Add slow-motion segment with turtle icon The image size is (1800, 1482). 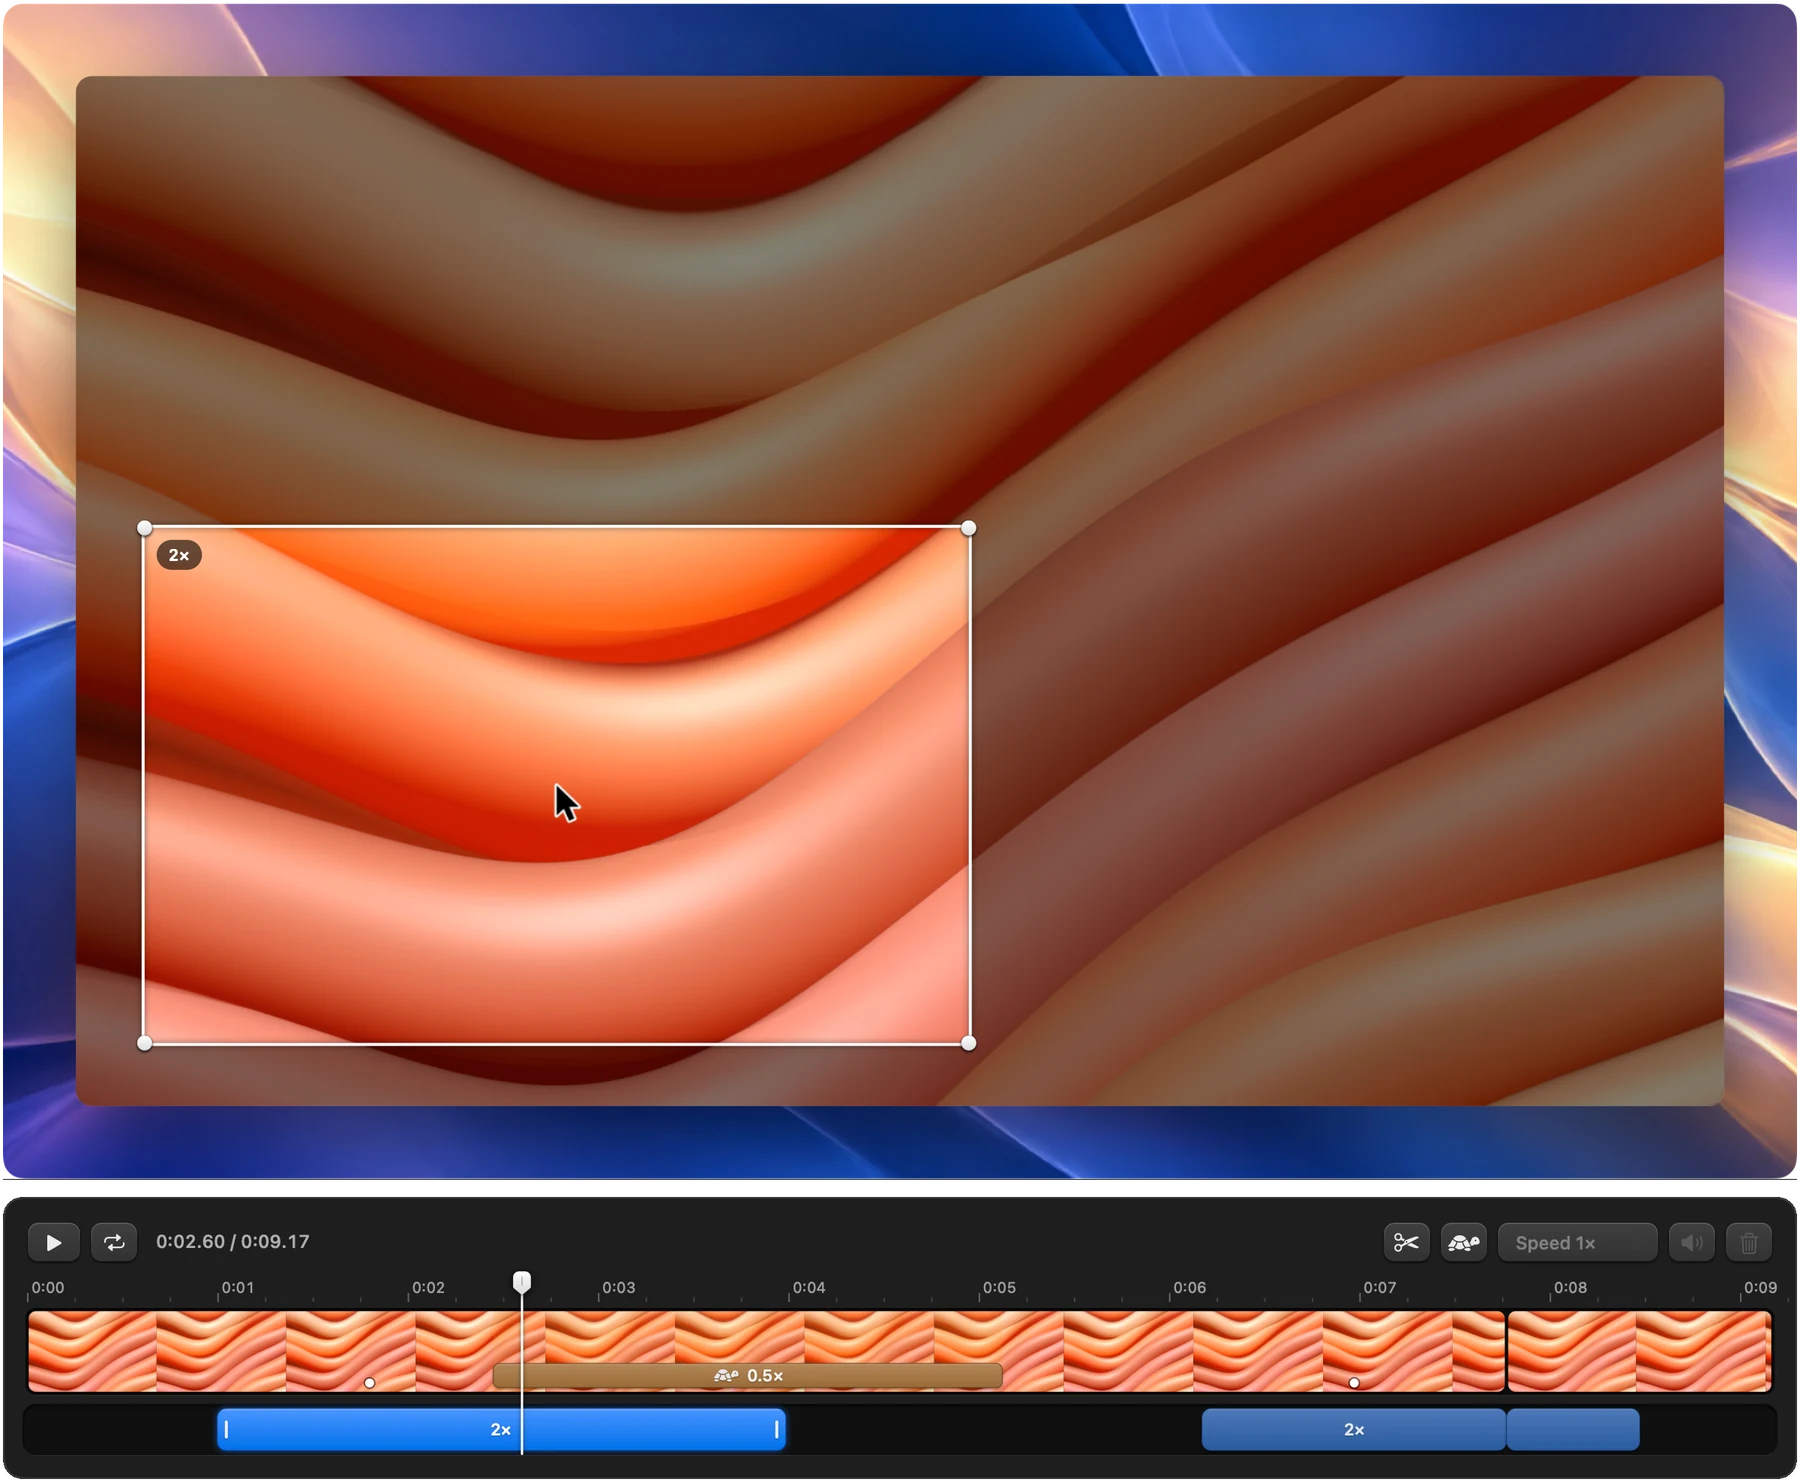(x=1463, y=1243)
